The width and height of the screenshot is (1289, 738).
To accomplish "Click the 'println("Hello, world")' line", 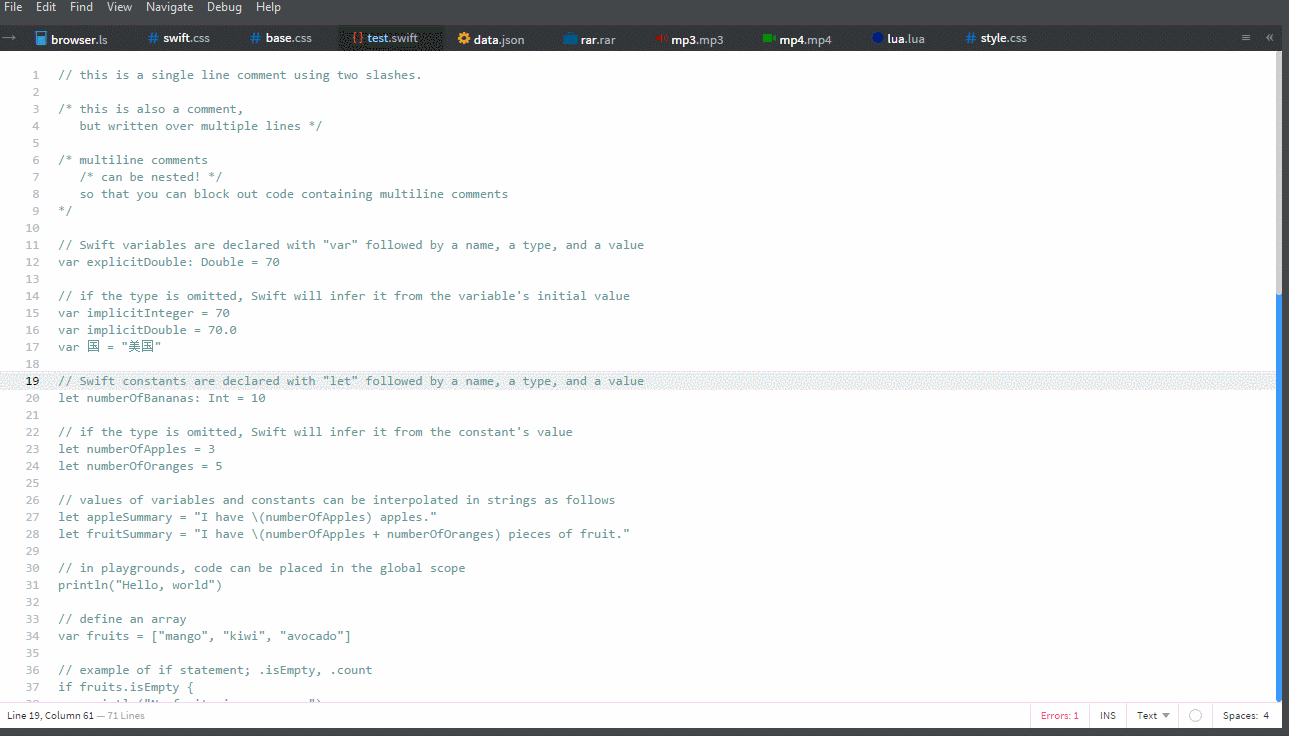I will coord(140,585).
